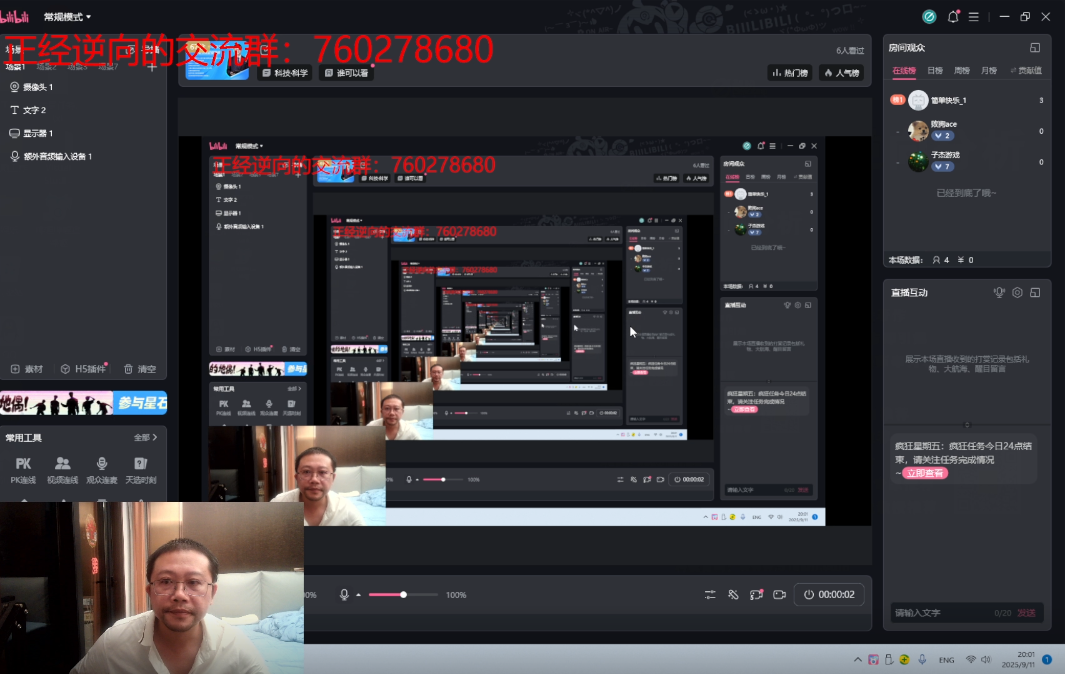Expand 全部 common tools list
Viewport: 1065px width, 674px height.
145,438
